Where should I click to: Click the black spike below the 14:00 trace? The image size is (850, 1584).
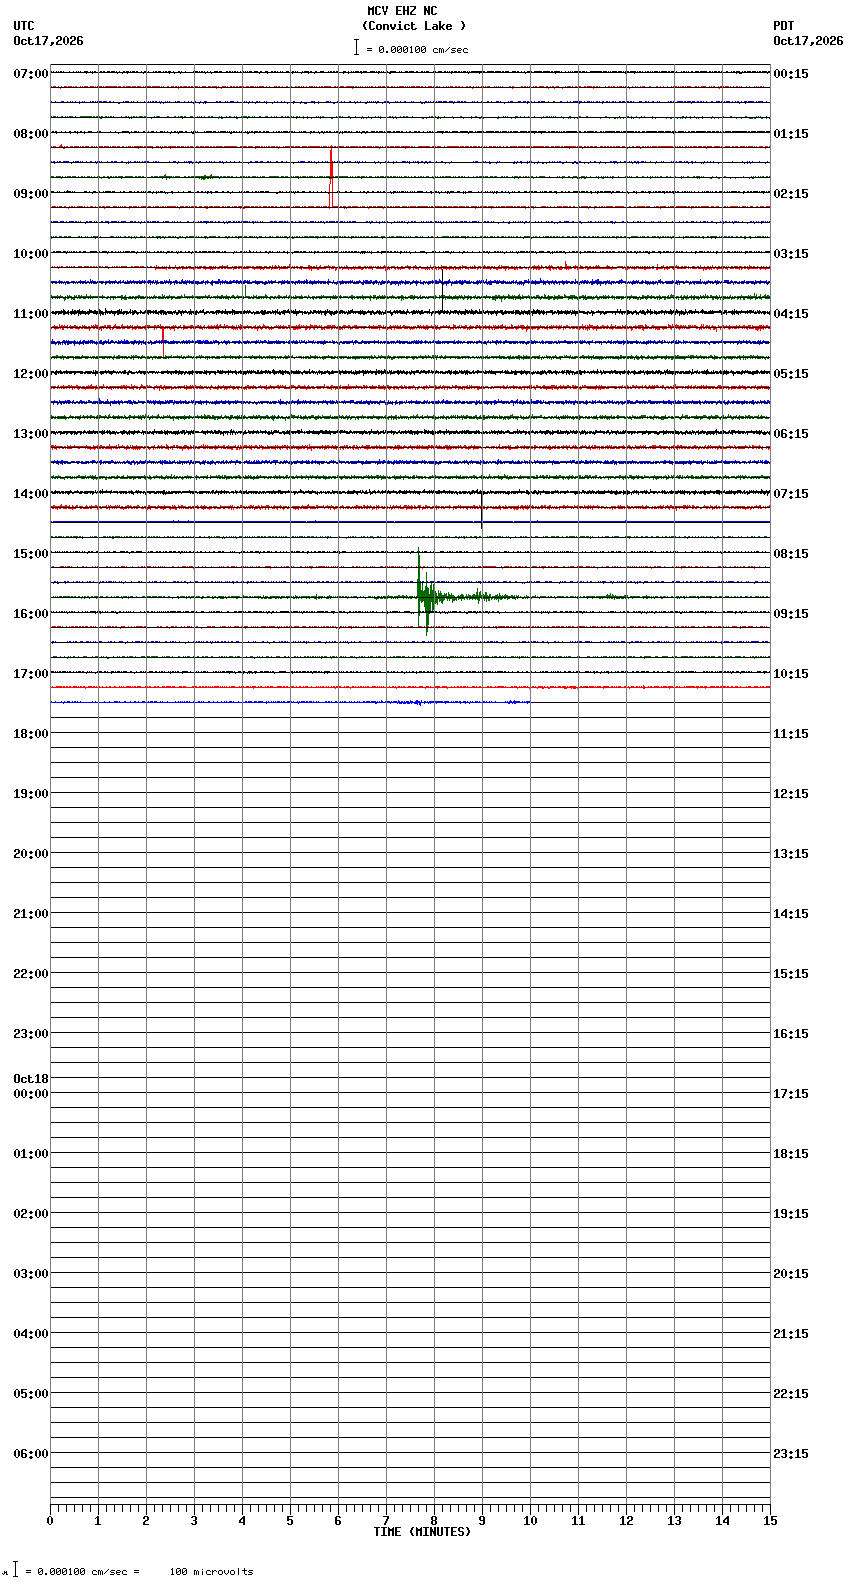click(x=481, y=510)
